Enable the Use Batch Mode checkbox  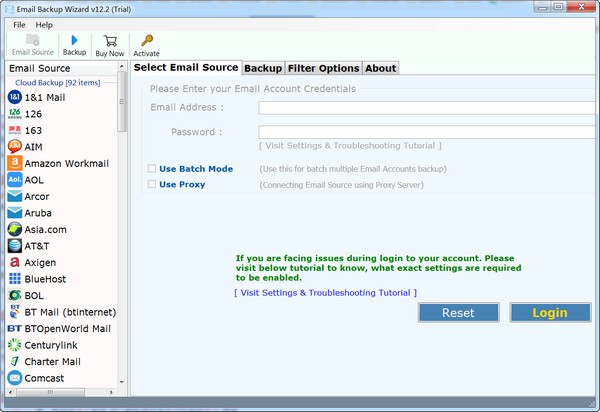[152, 169]
